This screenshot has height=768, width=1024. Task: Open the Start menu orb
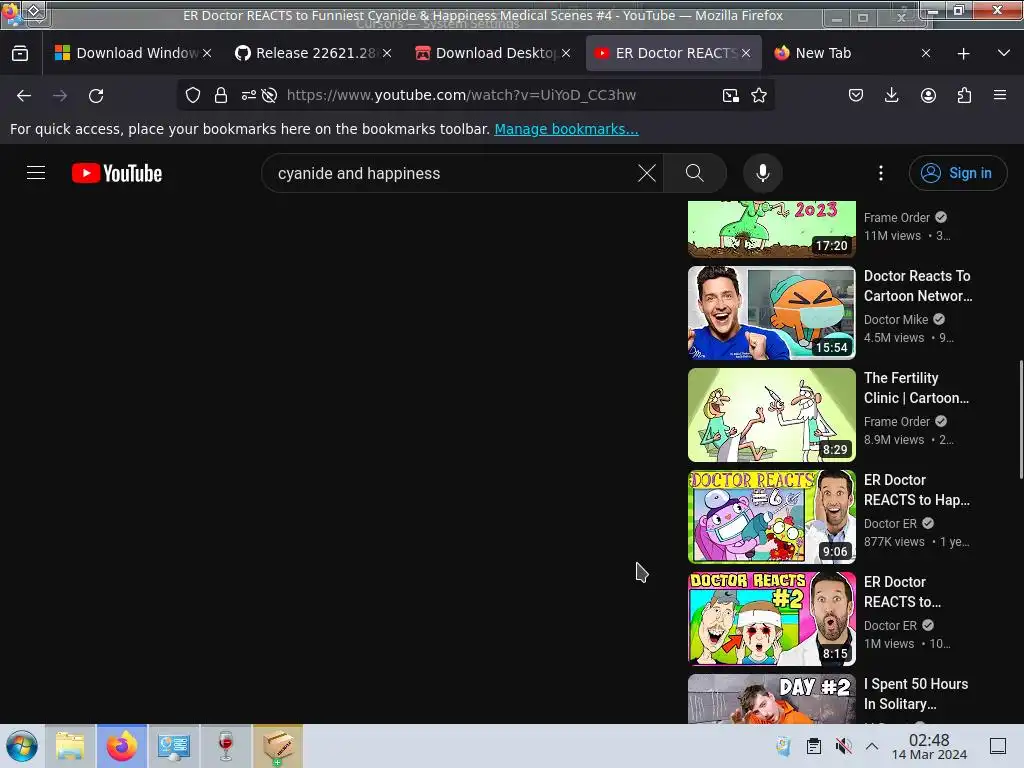click(22, 746)
